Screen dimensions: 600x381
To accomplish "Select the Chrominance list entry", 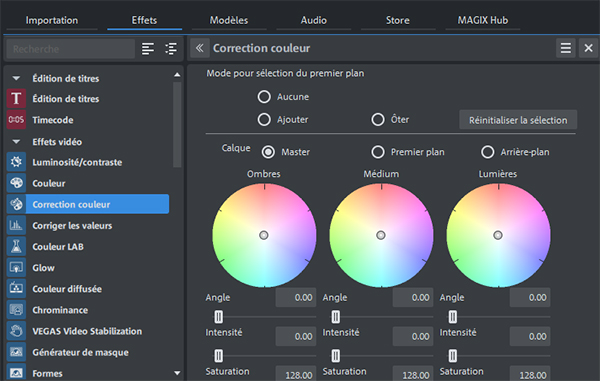I will 88,310.
